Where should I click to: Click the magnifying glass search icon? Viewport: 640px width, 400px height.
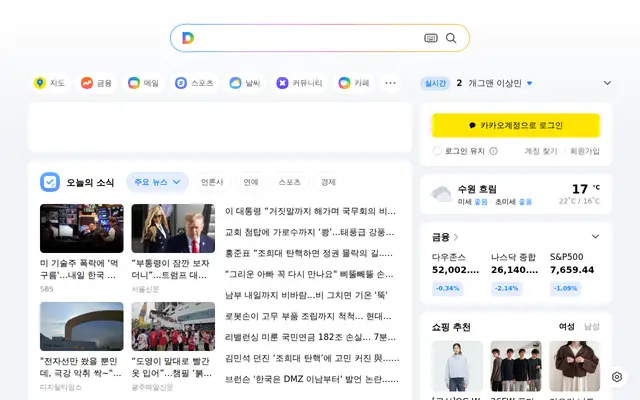(x=451, y=38)
